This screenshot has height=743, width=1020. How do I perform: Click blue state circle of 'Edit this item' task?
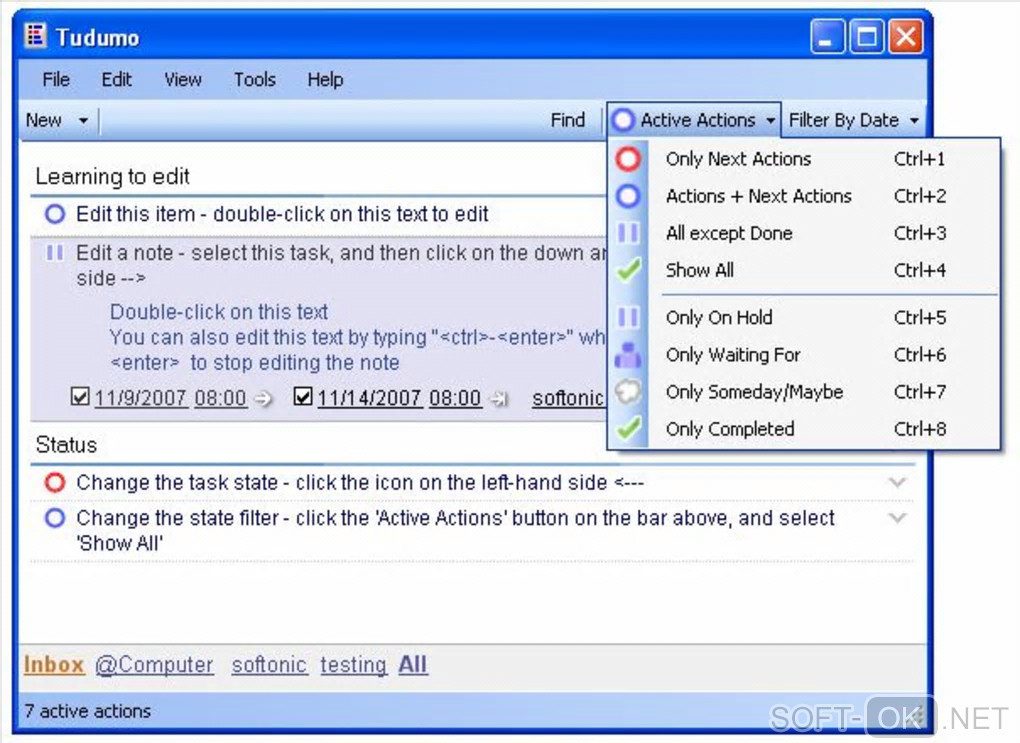55,214
